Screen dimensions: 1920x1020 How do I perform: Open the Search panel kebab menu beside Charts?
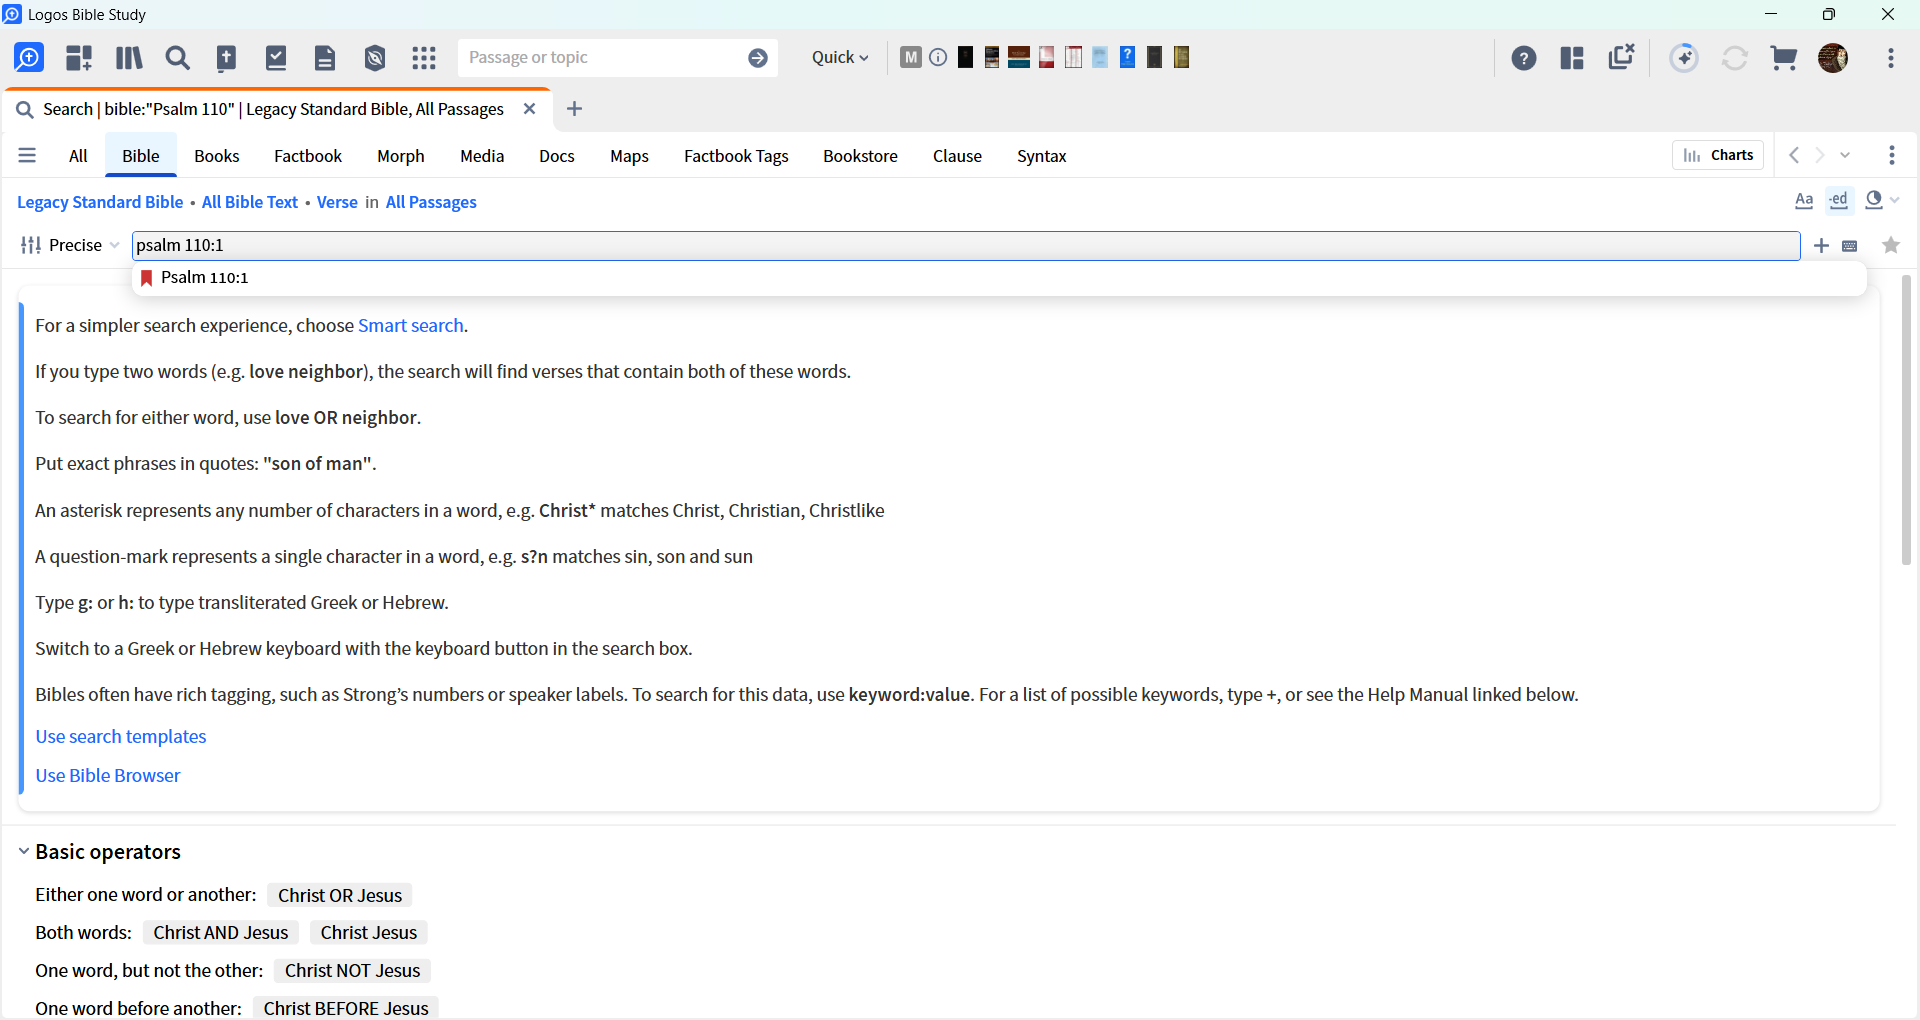pyautogui.click(x=1892, y=155)
